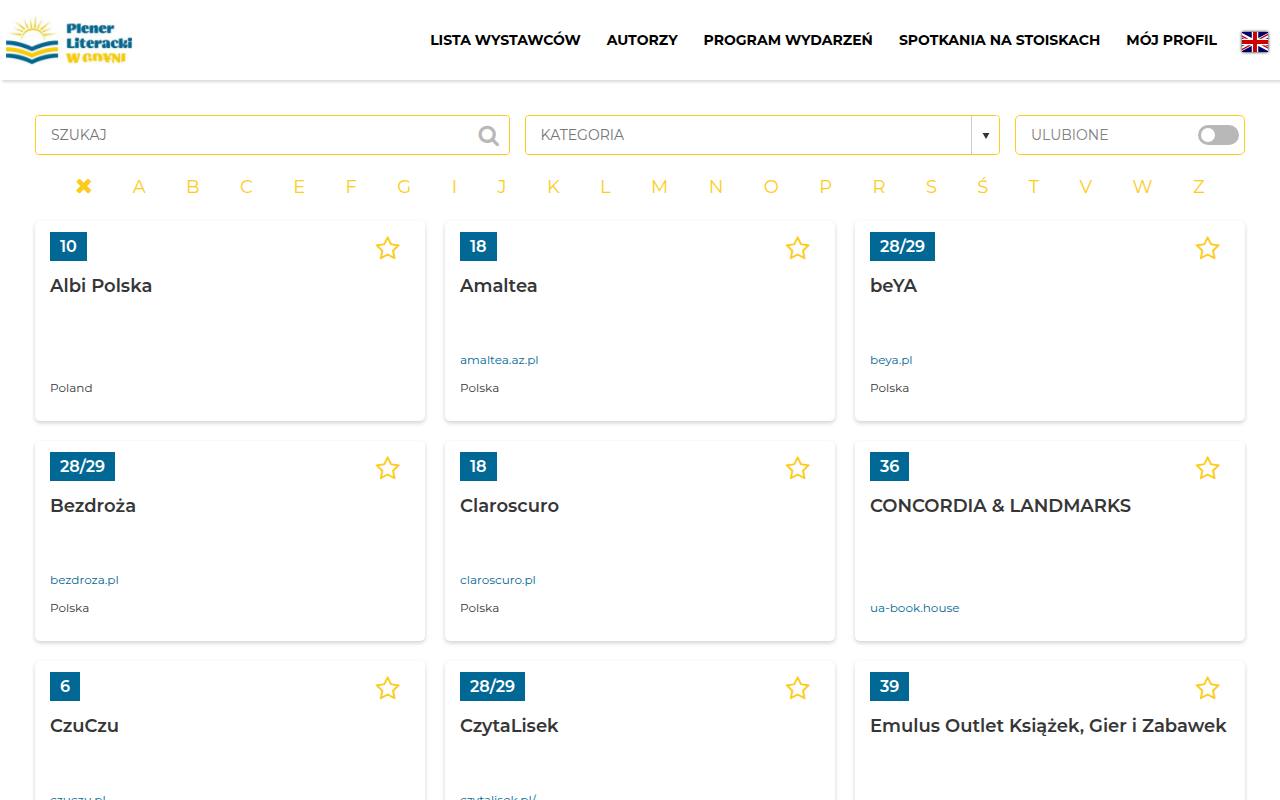
Task: Favorite CzytaLisek with its star
Action: coord(797,688)
